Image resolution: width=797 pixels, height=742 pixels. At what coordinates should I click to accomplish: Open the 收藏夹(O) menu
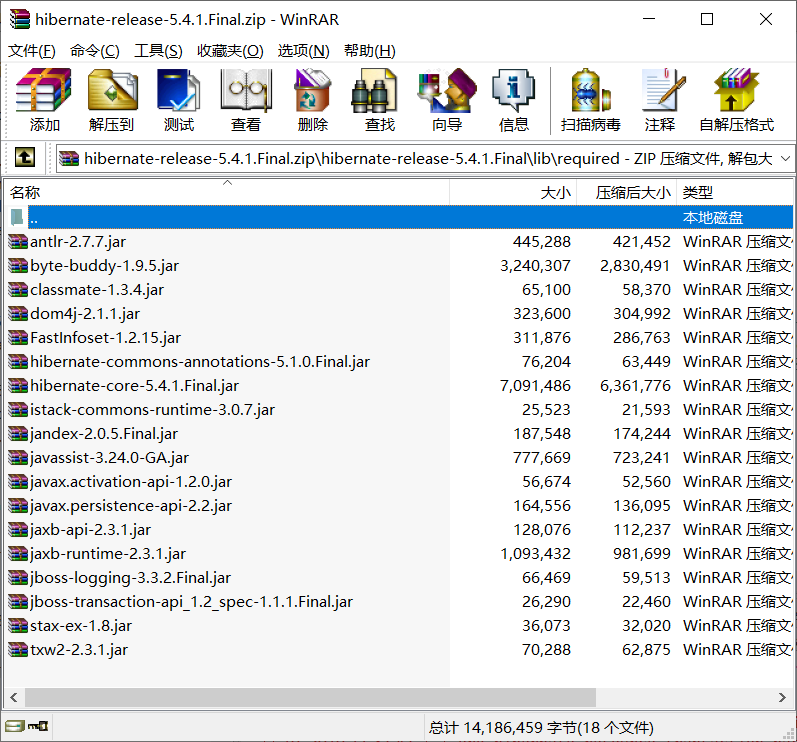pyautogui.click(x=230, y=51)
